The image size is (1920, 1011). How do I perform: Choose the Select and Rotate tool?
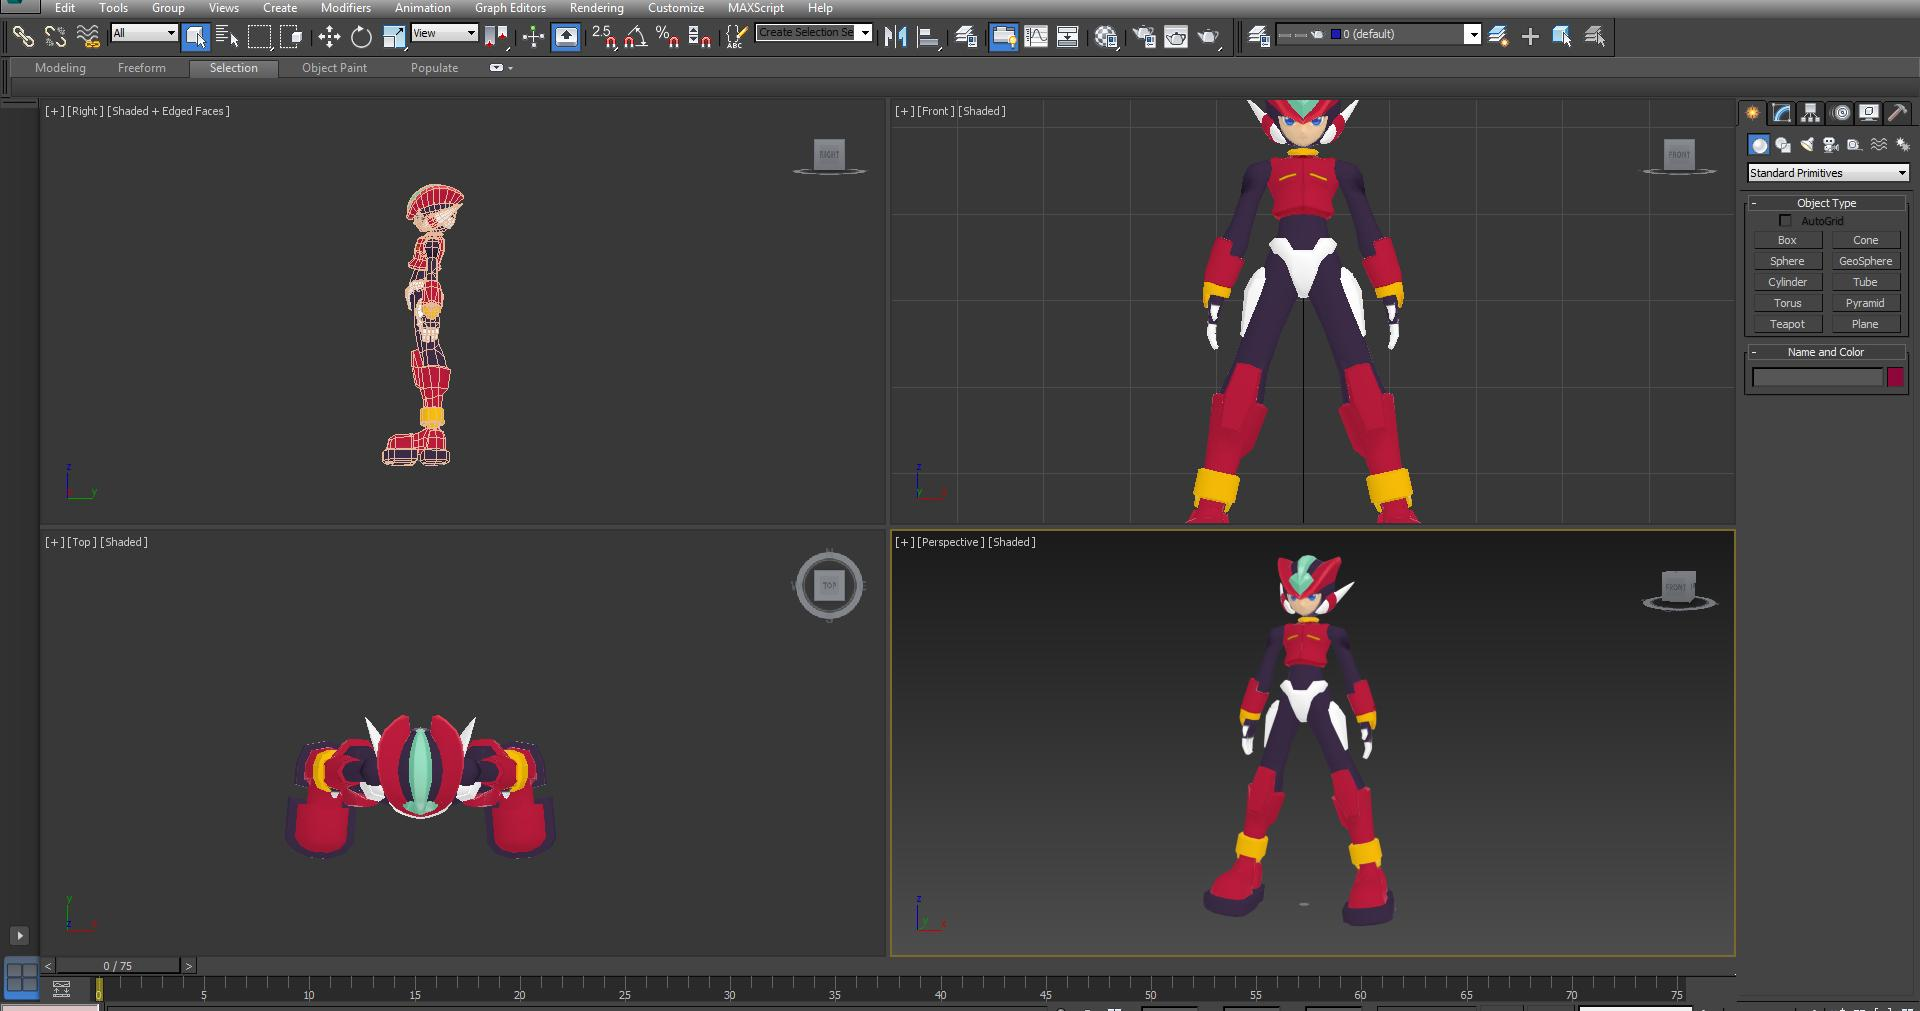coord(361,37)
